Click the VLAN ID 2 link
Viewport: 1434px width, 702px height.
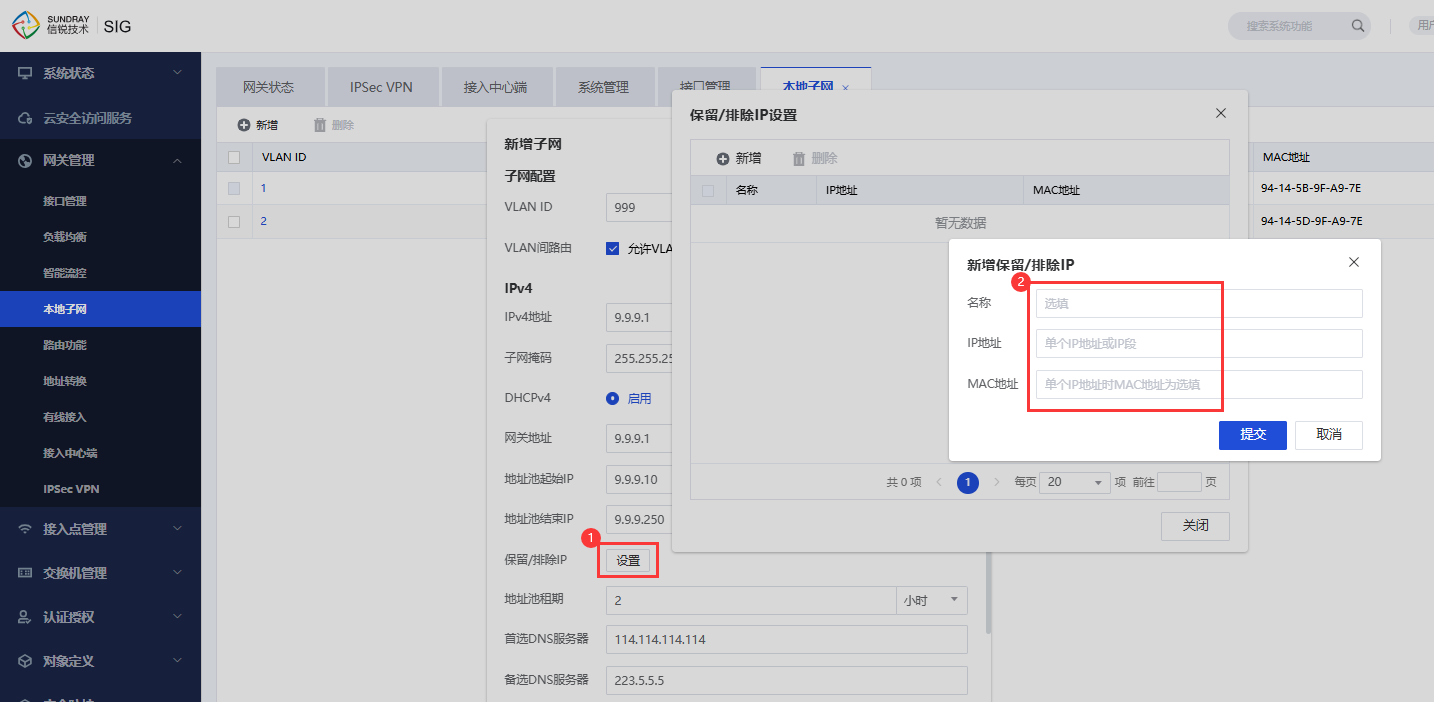[264, 221]
